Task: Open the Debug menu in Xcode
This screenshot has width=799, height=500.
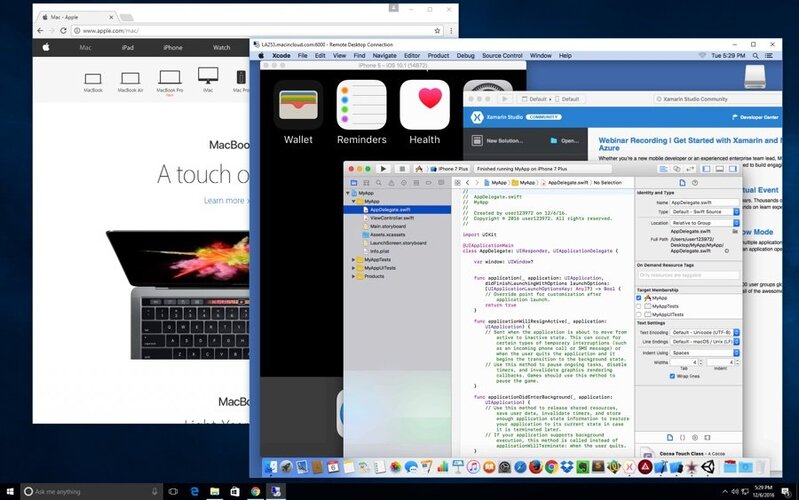Action: click(465, 56)
